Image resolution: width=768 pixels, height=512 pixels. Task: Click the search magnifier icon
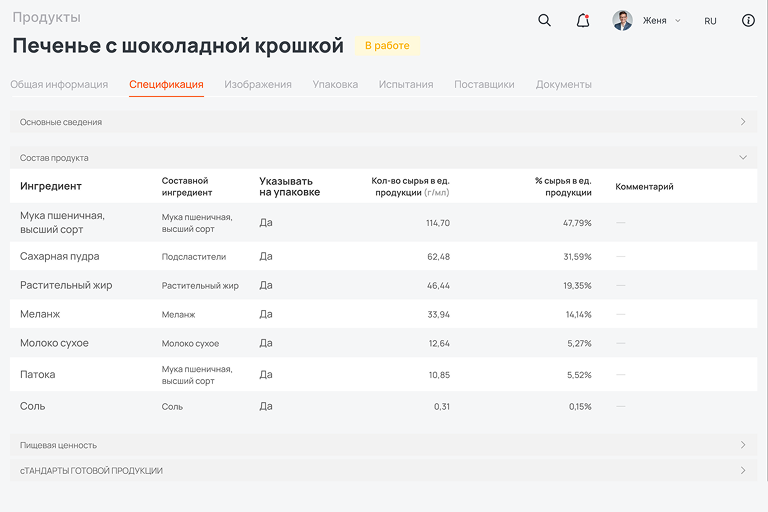[544, 20]
